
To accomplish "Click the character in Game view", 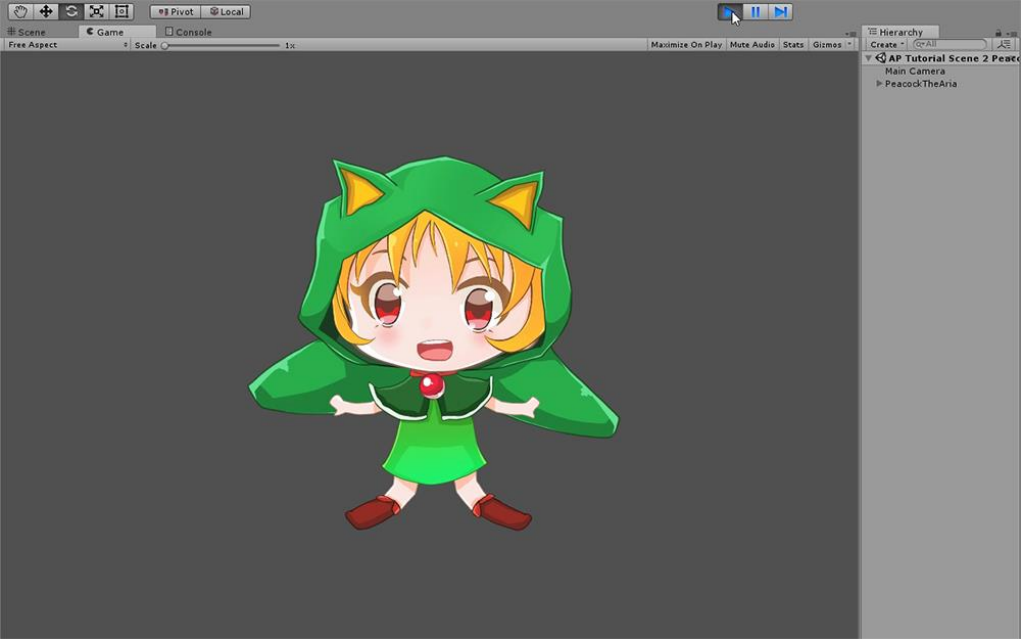I will pyautogui.click(x=434, y=344).
